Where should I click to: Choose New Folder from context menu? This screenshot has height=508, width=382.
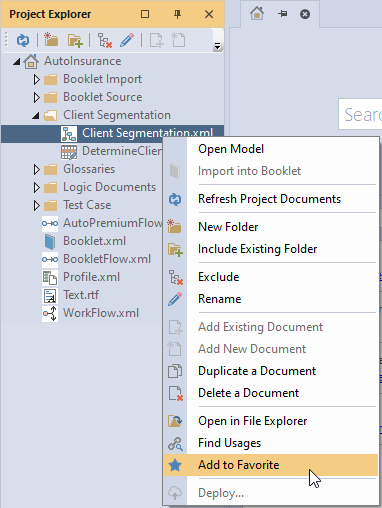coord(228,227)
